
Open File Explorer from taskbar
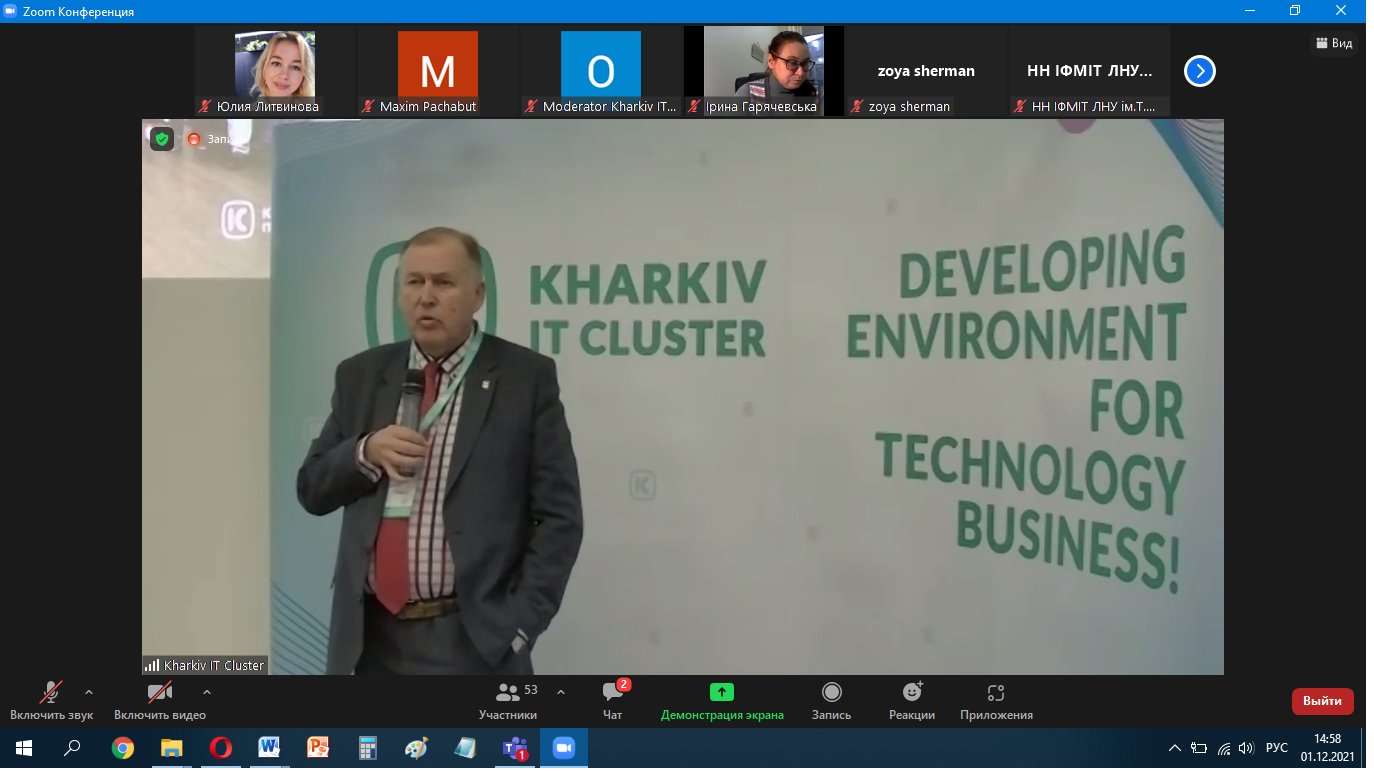(x=172, y=748)
